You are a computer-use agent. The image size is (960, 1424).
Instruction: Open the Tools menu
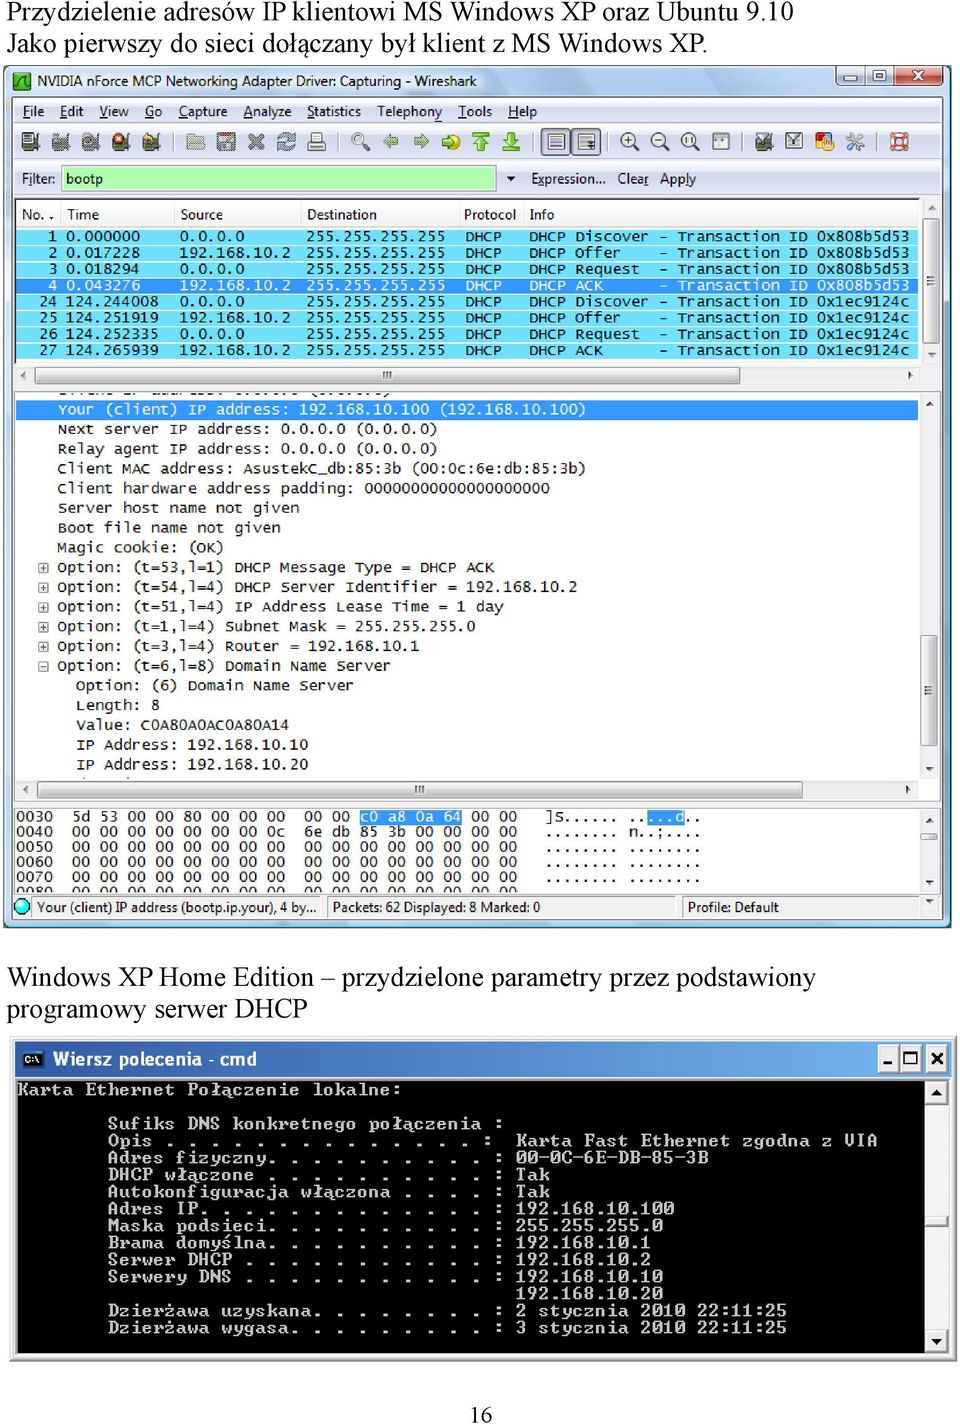(x=475, y=112)
